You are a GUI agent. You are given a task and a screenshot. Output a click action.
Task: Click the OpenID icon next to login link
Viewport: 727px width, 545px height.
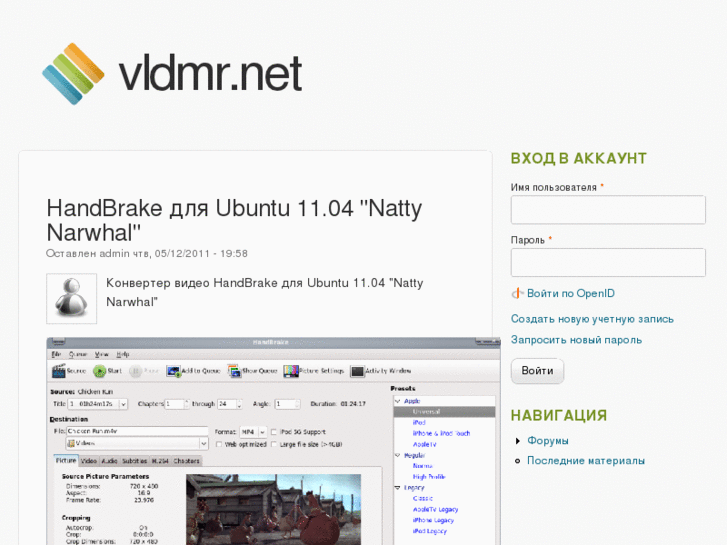517,293
